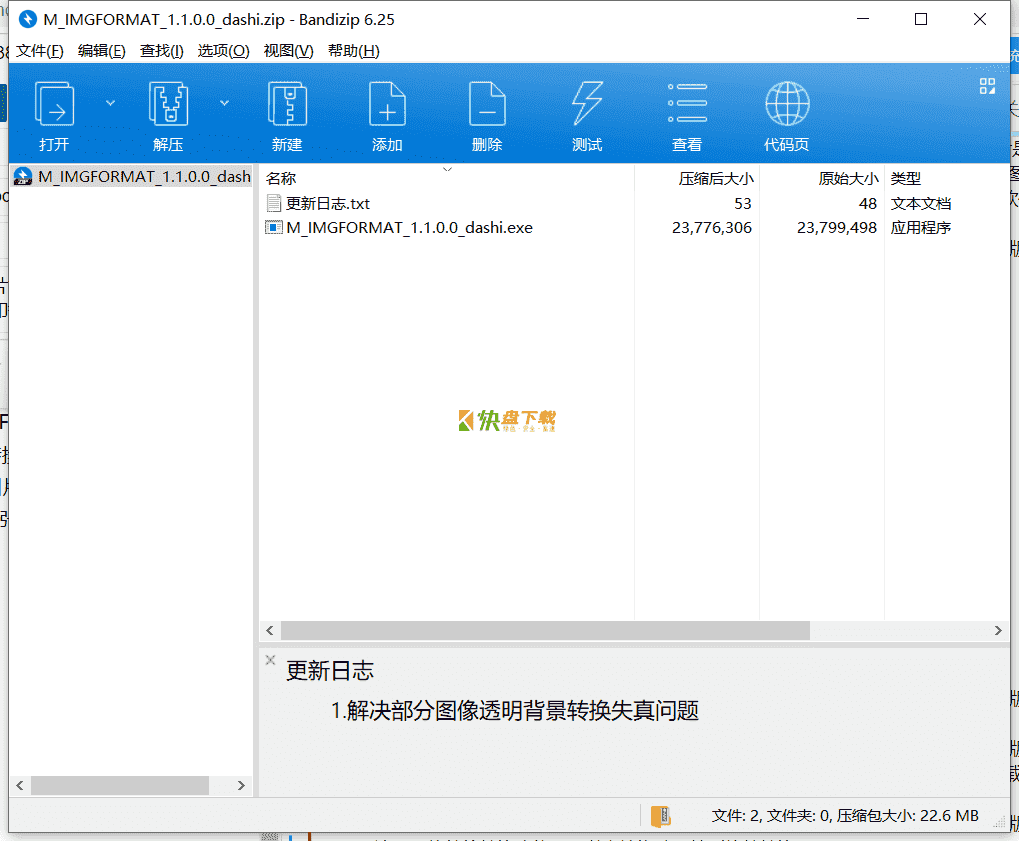Expand the Open button dropdown arrow
1019x841 pixels.
(x=110, y=103)
